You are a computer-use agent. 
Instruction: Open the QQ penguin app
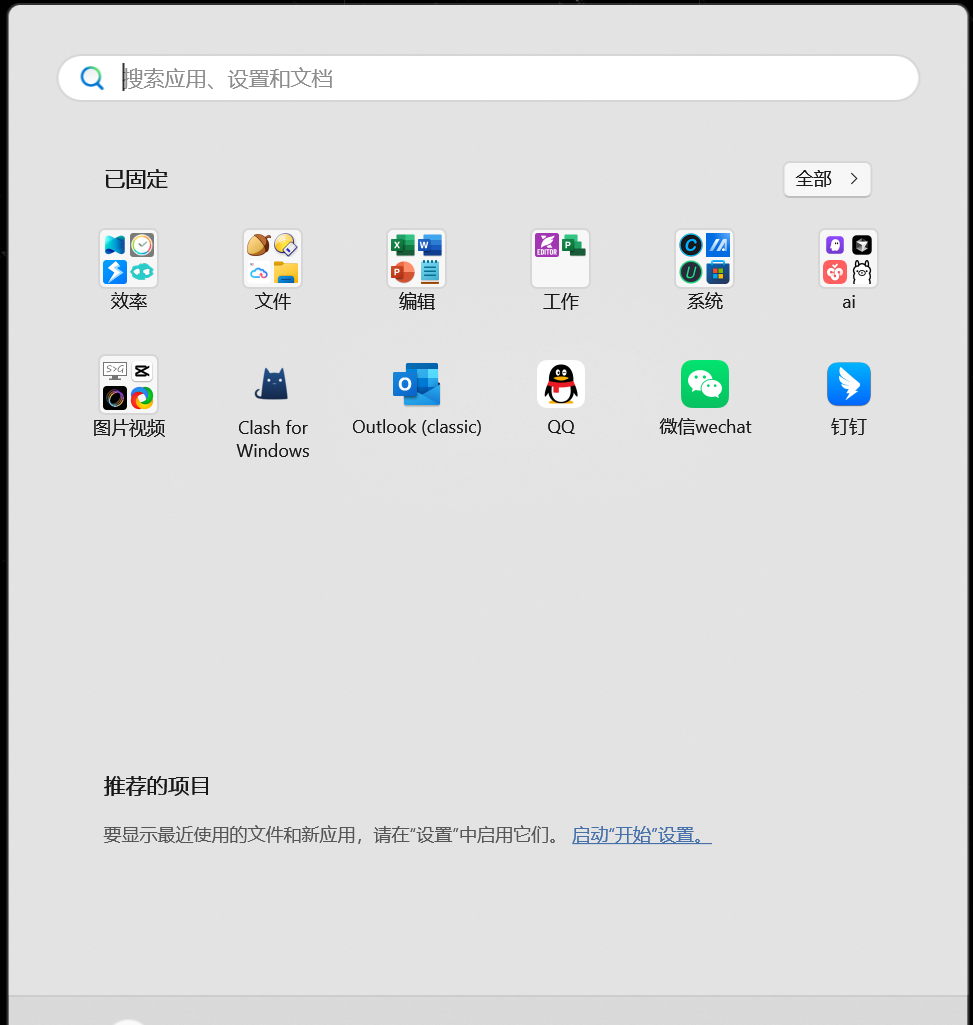tap(560, 385)
